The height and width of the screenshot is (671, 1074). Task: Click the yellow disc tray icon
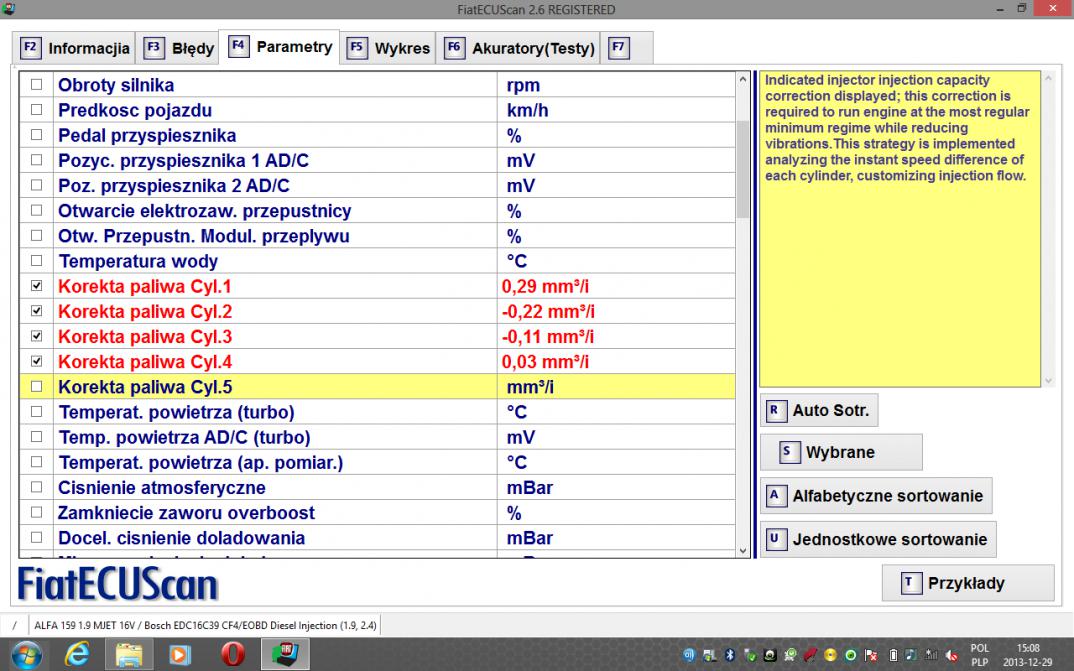[830, 655]
